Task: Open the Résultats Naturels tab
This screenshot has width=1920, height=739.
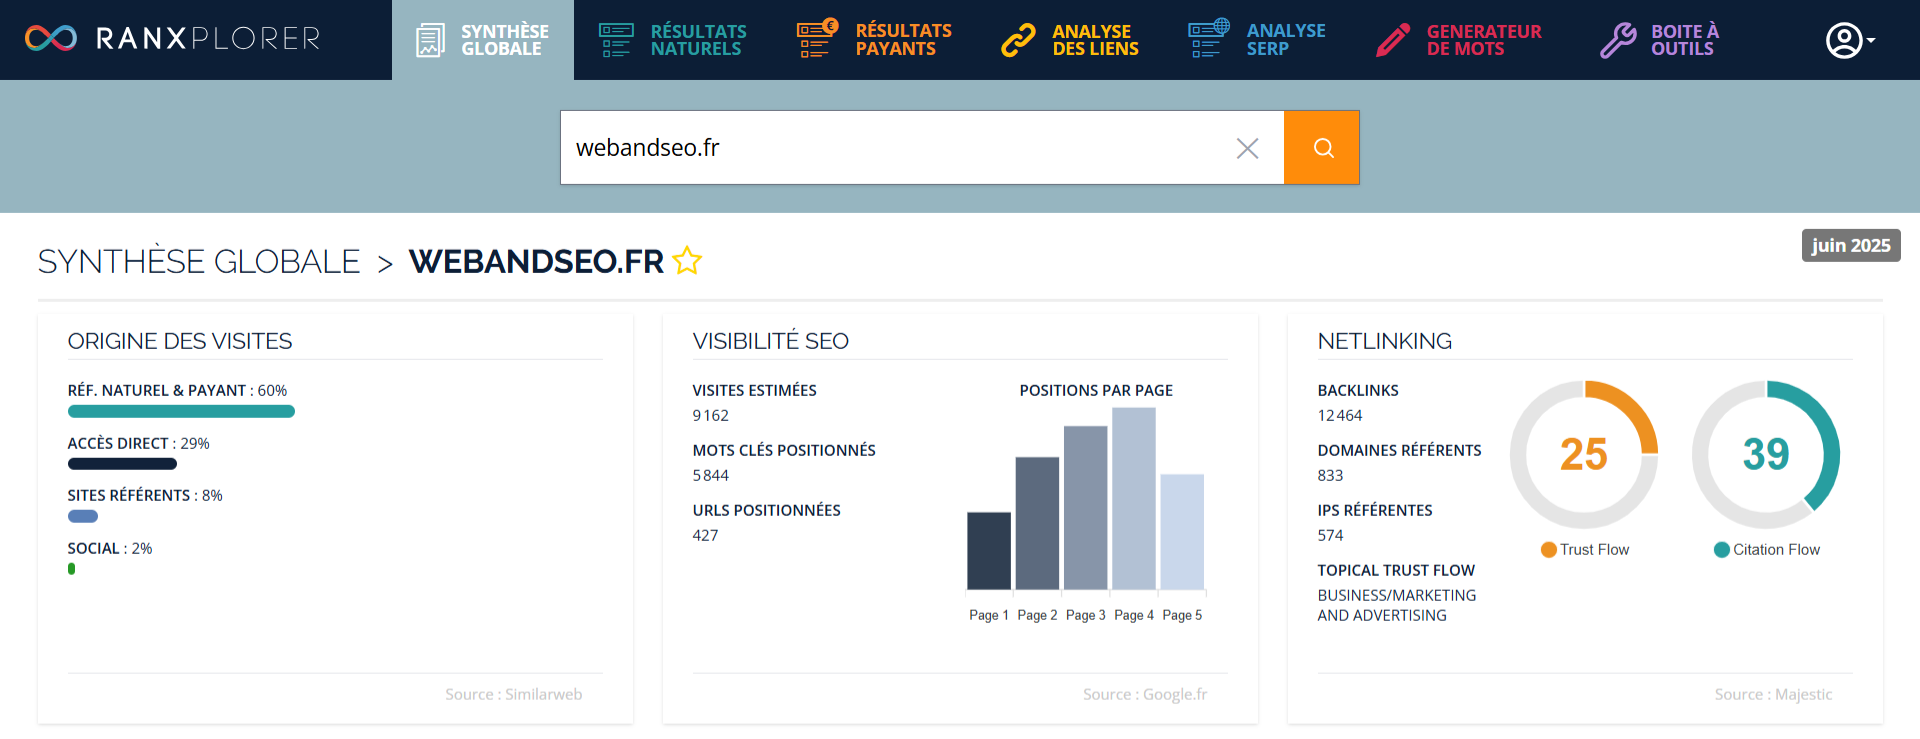Action: (x=673, y=40)
